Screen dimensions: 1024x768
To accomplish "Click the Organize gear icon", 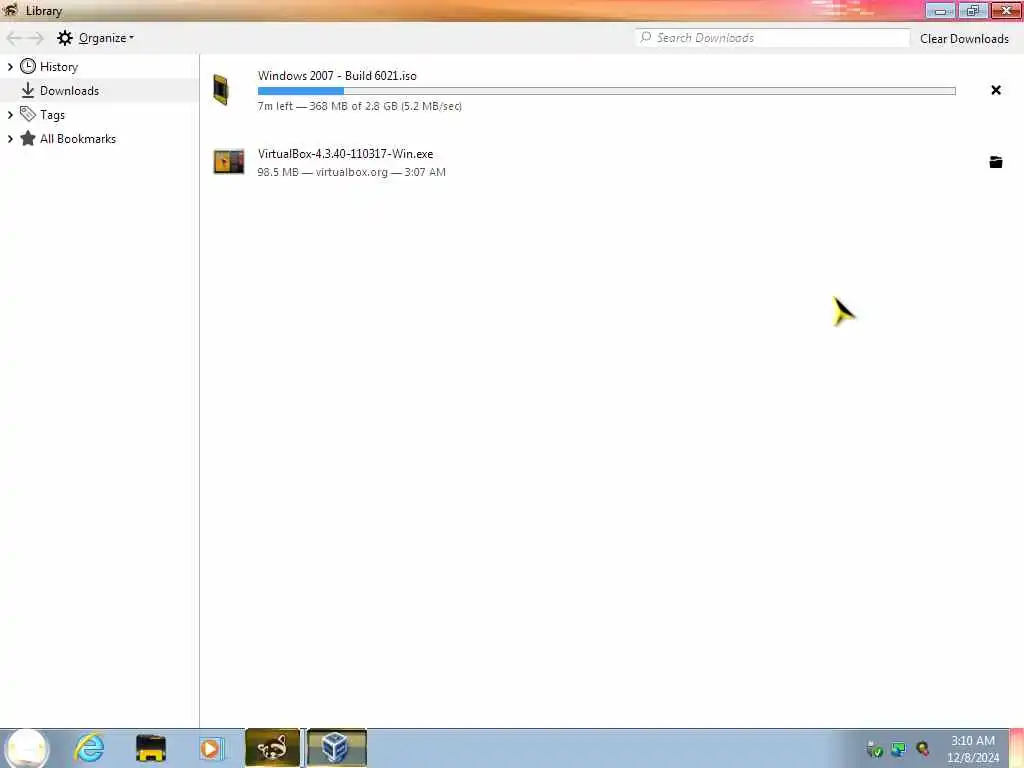I will click(x=65, y=38).
